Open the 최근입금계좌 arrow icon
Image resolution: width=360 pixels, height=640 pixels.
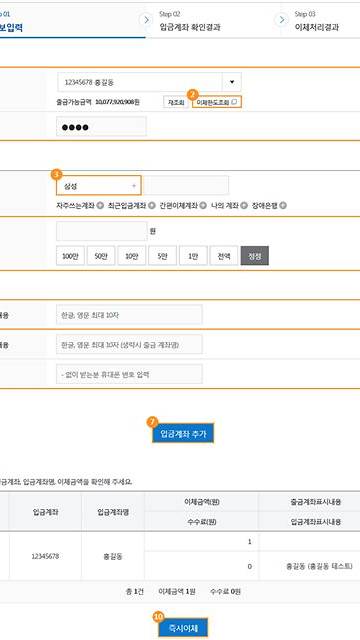click(x=152, y=206)
